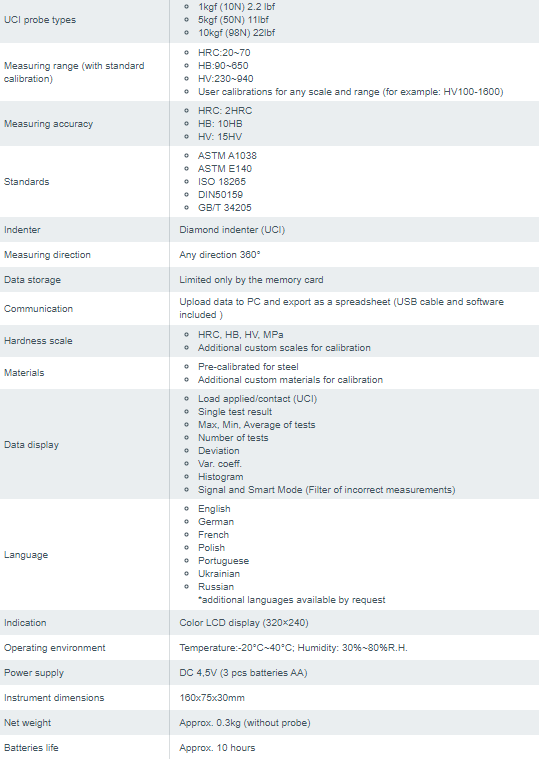Click the Approx. 10 hours battery life value
The width and height of the screenshot is (539, 759).
click(217, 748)
